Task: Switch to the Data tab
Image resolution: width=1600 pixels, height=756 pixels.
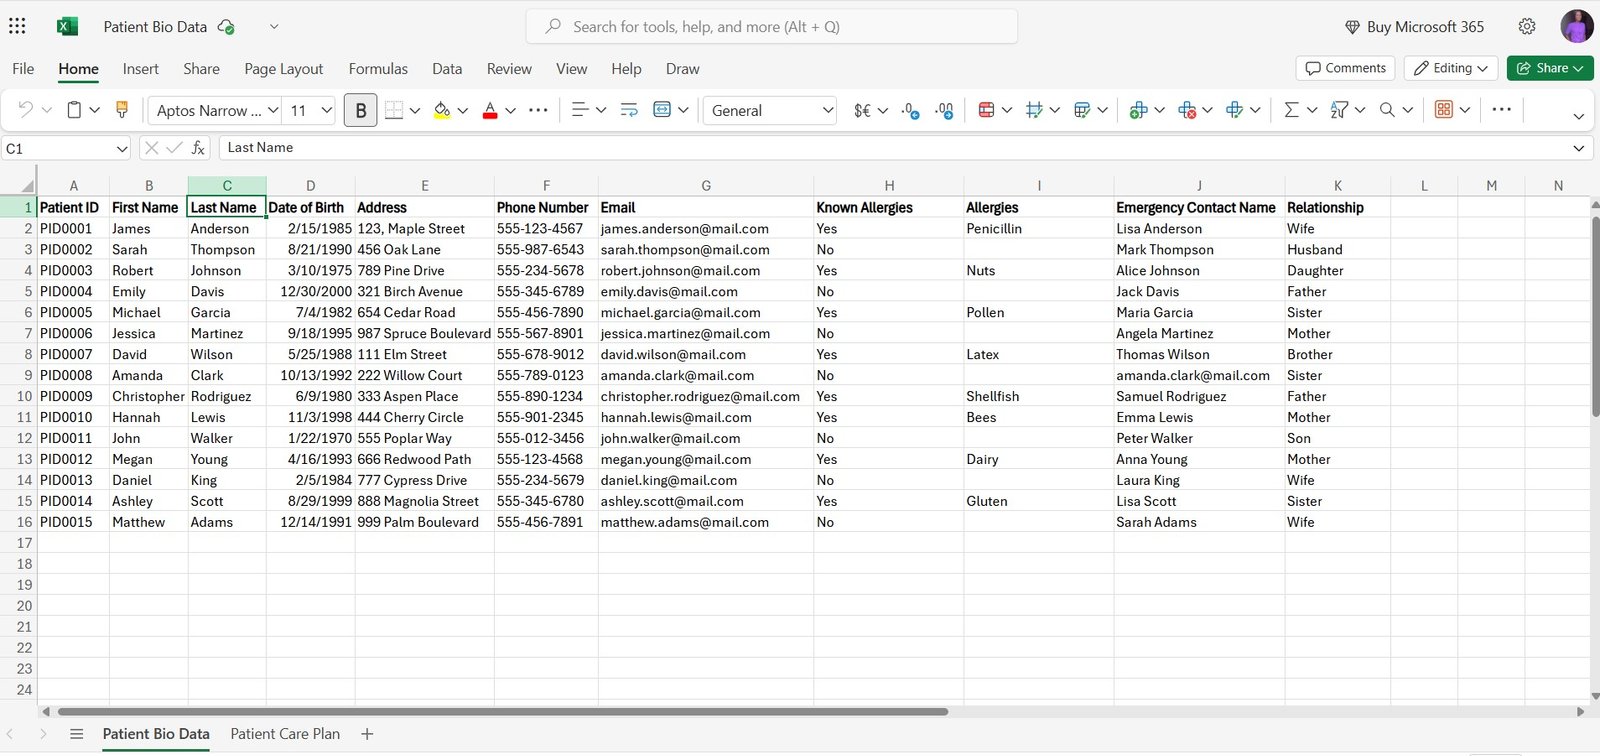Action: 447,69
